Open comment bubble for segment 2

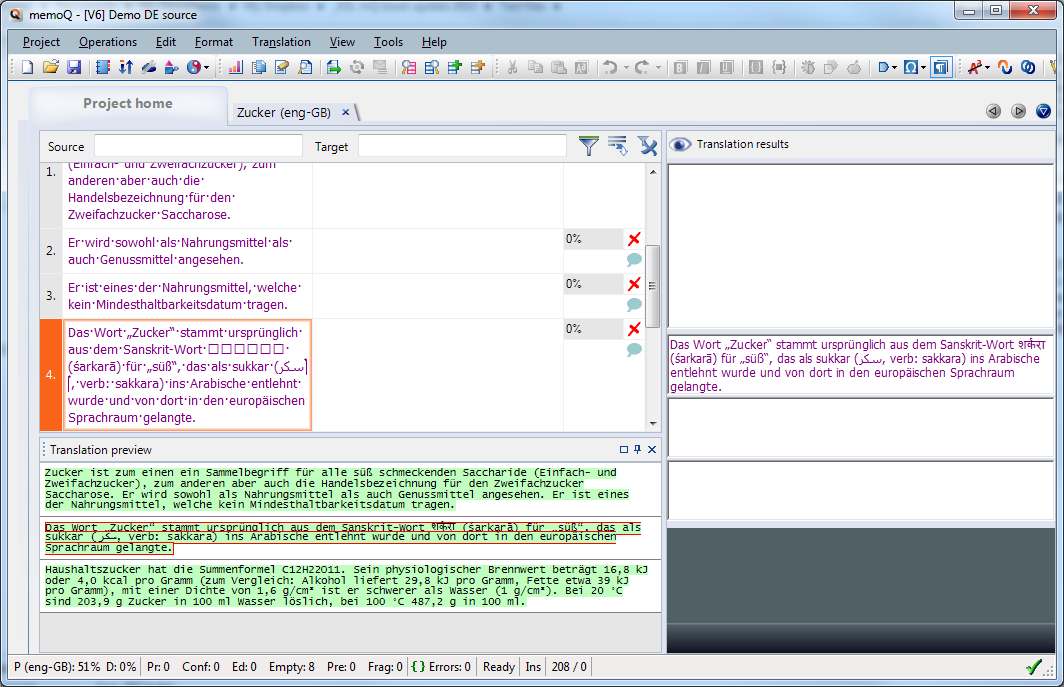coord(634,259)
